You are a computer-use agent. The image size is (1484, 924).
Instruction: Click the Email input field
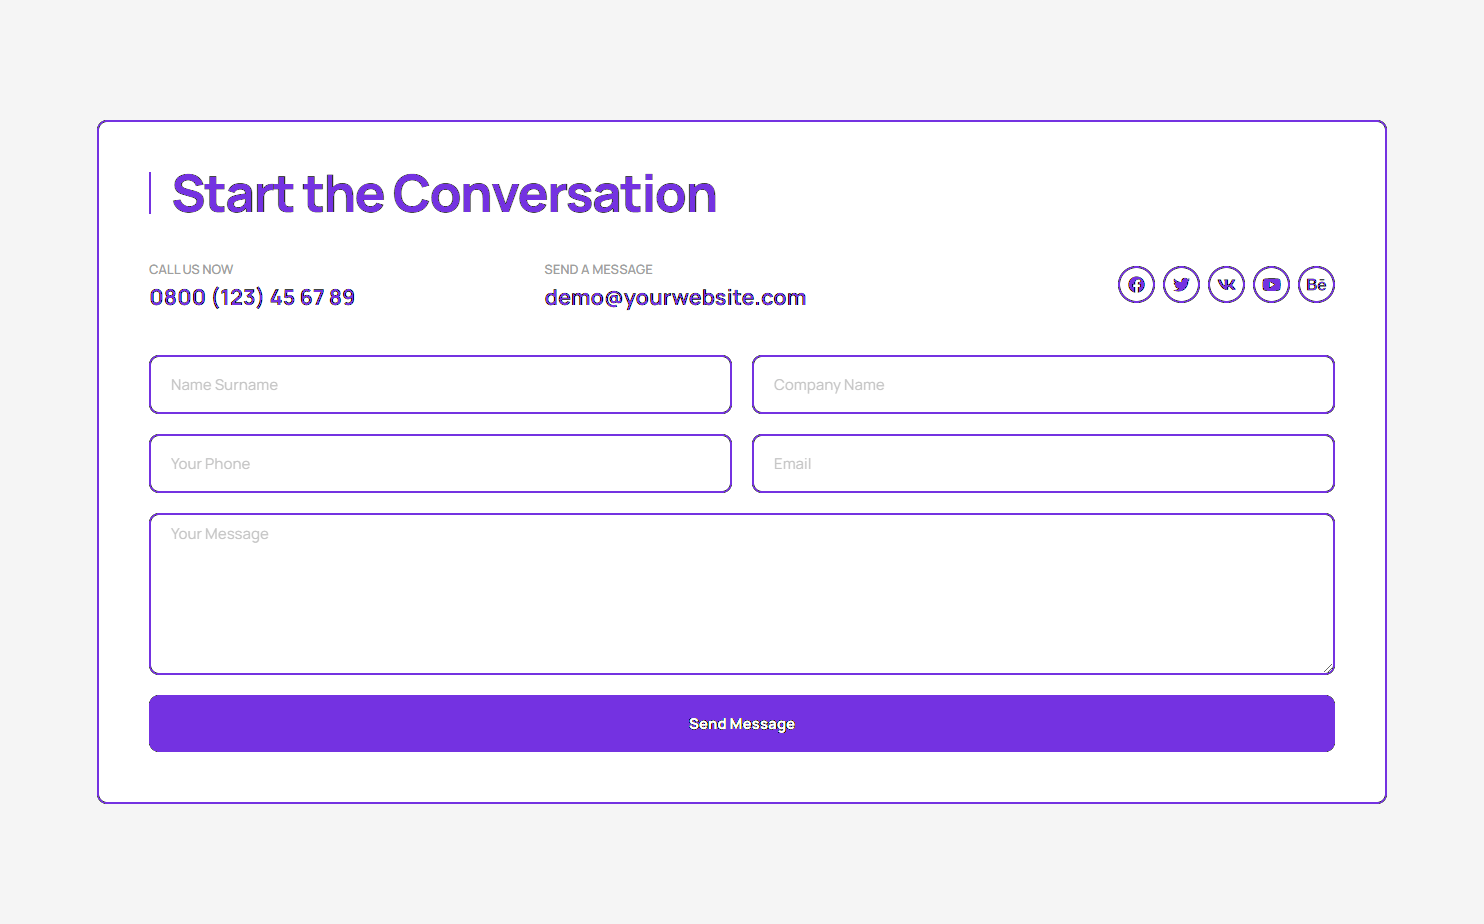[x=1043, y=464]
